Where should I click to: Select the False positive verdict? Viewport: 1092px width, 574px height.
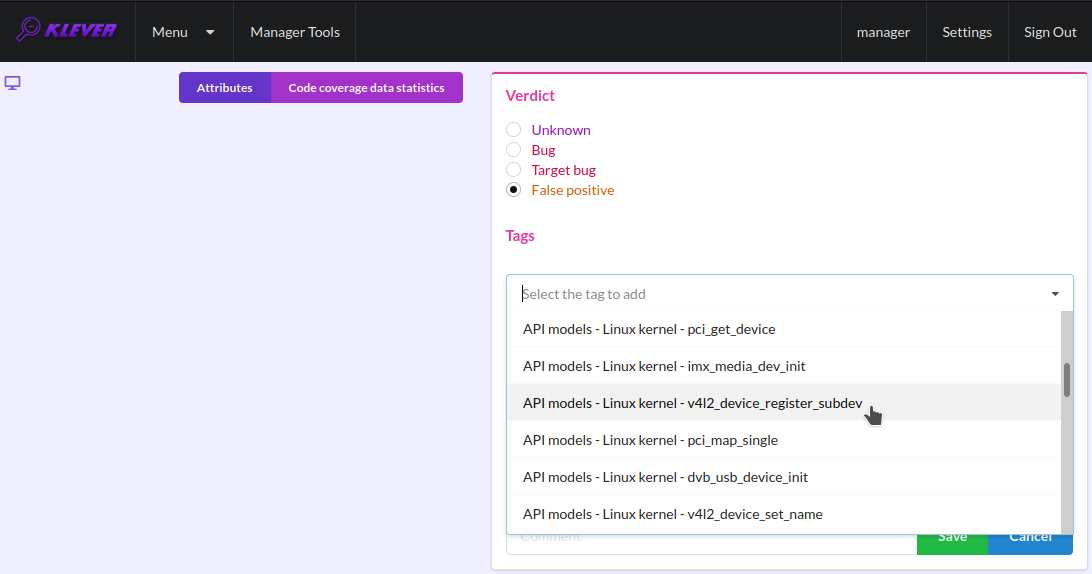click(513, 190)
